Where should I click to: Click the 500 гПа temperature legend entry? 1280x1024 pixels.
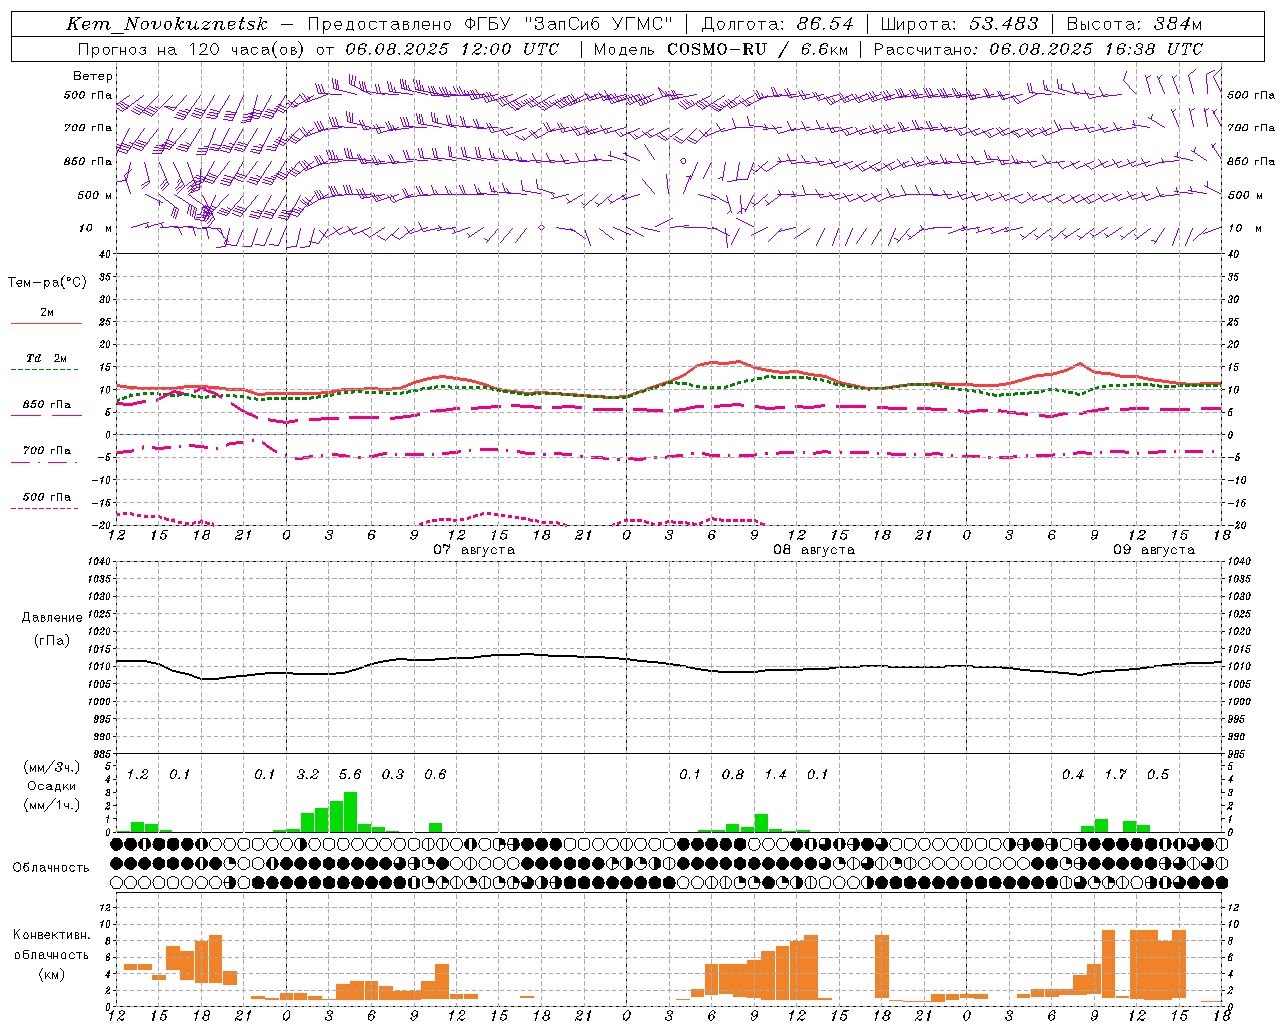point(47,497)
